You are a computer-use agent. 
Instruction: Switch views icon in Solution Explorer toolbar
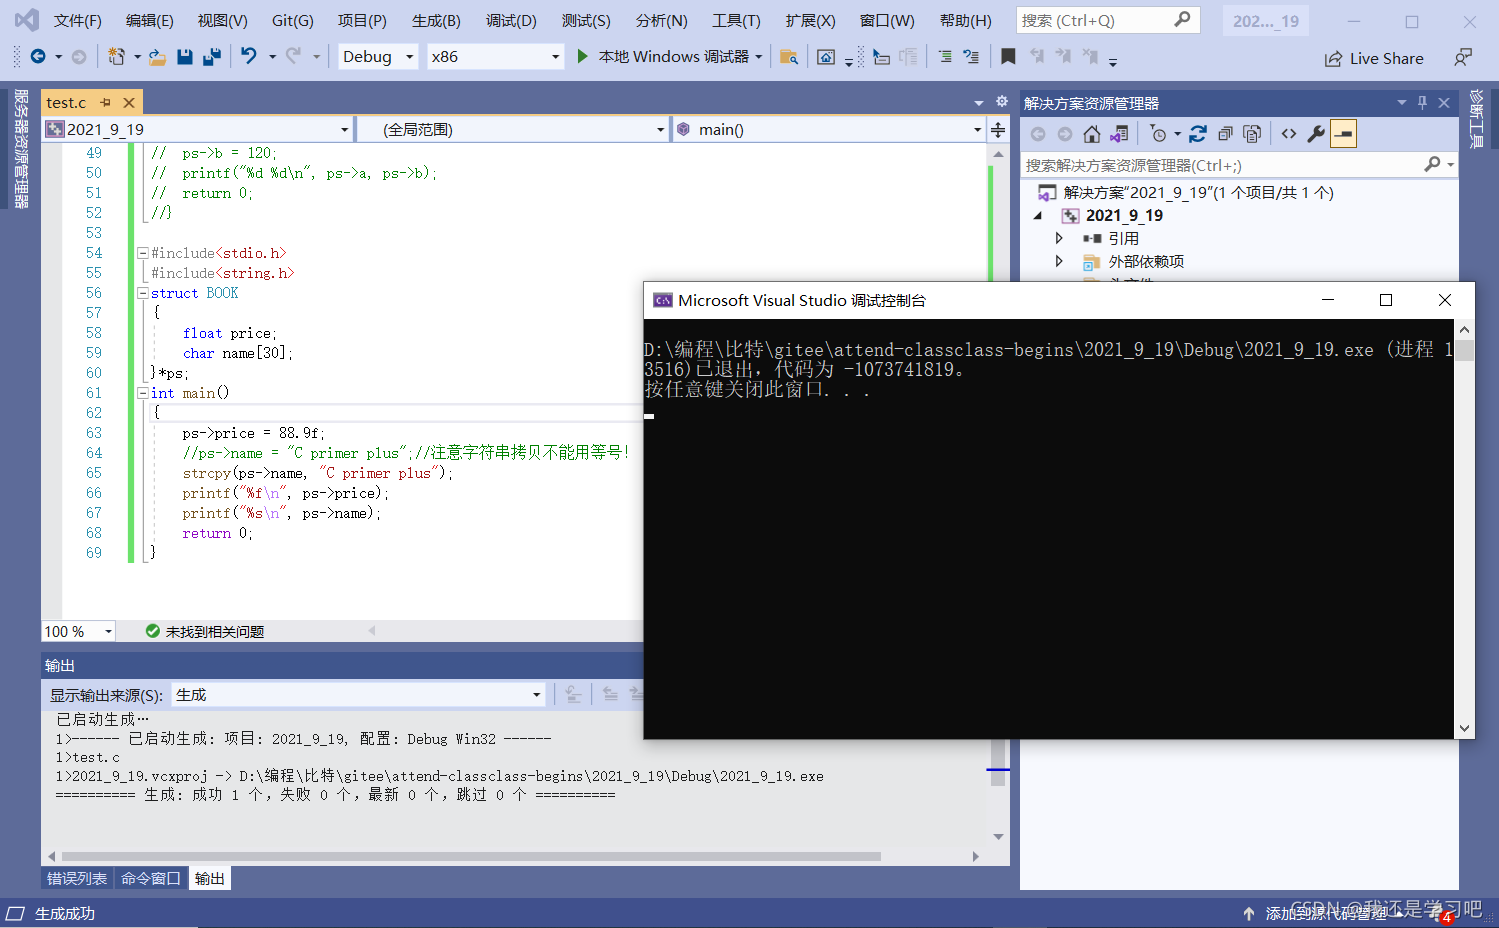(x=1119, y=134)
